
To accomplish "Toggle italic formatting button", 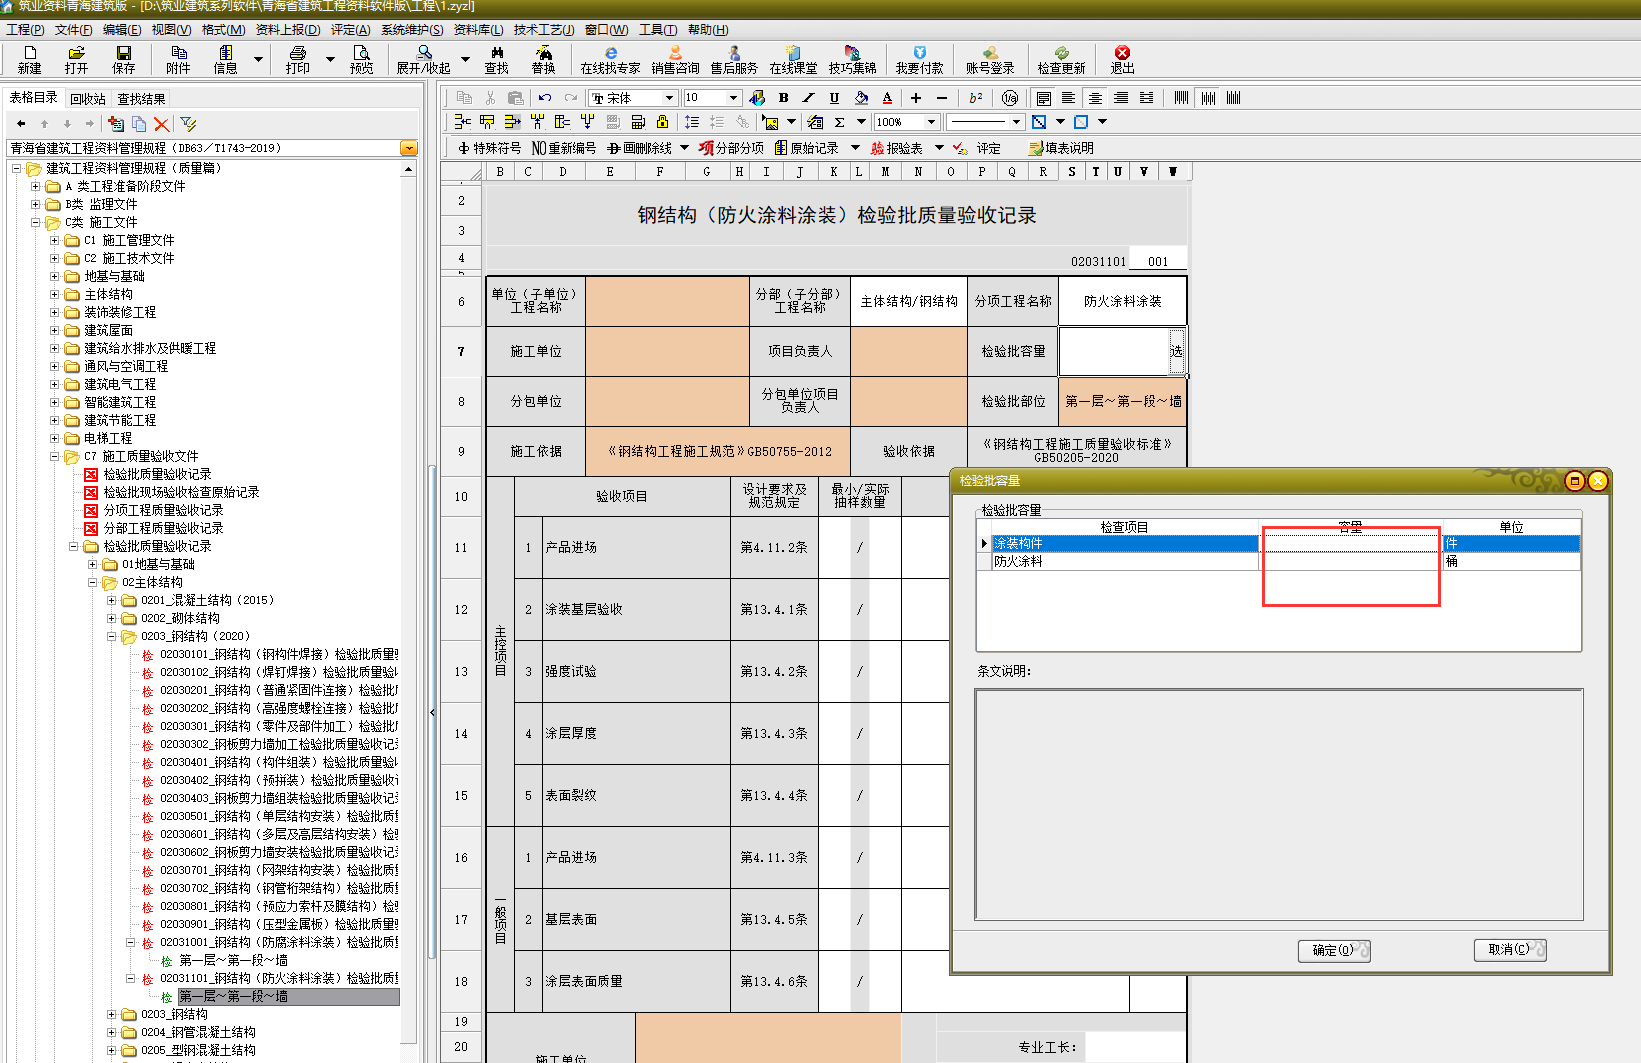I will pyautogui.click(x=809, y=98).
